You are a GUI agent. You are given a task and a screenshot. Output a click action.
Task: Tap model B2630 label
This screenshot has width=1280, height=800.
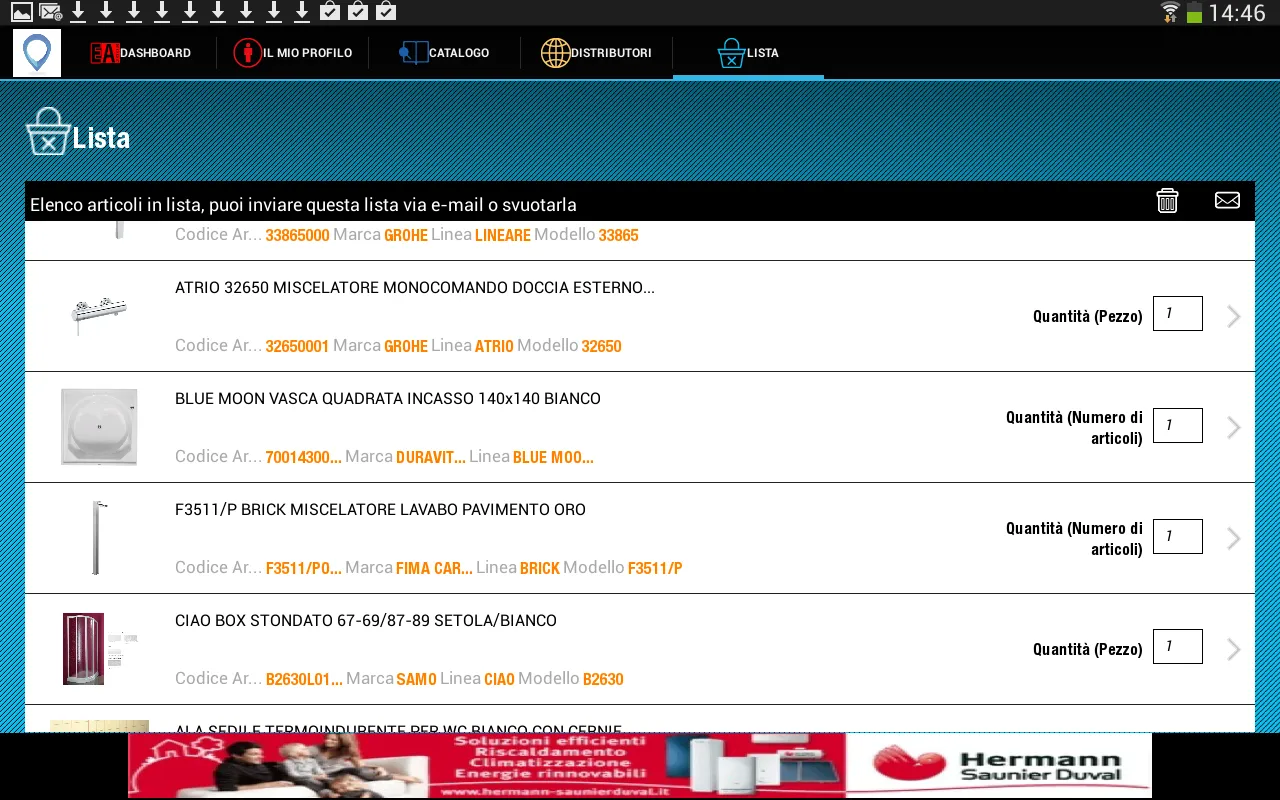tap(603, 680)
